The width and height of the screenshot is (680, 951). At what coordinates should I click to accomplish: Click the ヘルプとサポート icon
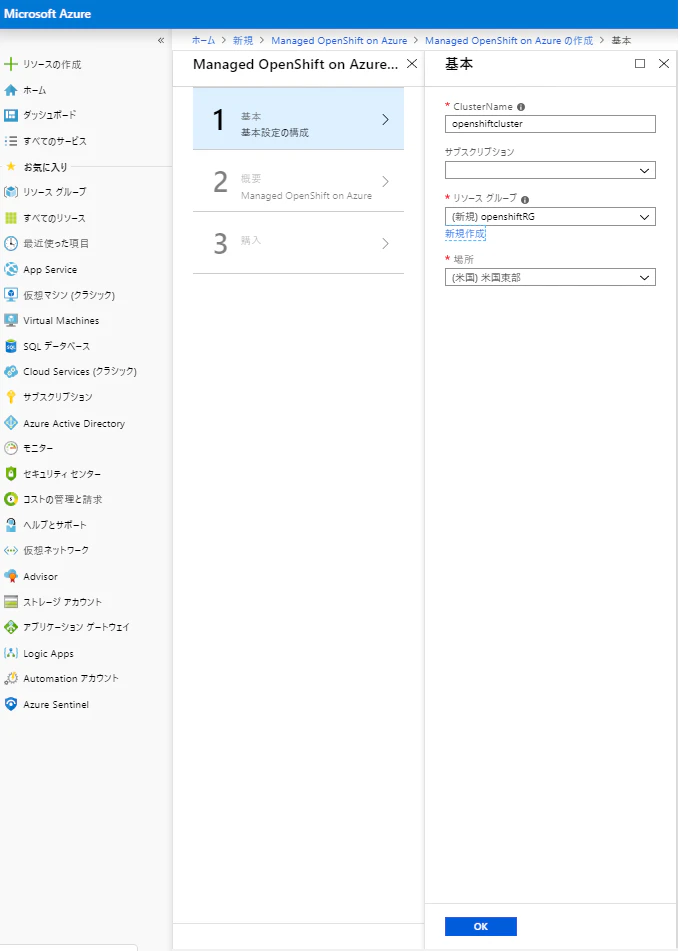pos(10,525)
